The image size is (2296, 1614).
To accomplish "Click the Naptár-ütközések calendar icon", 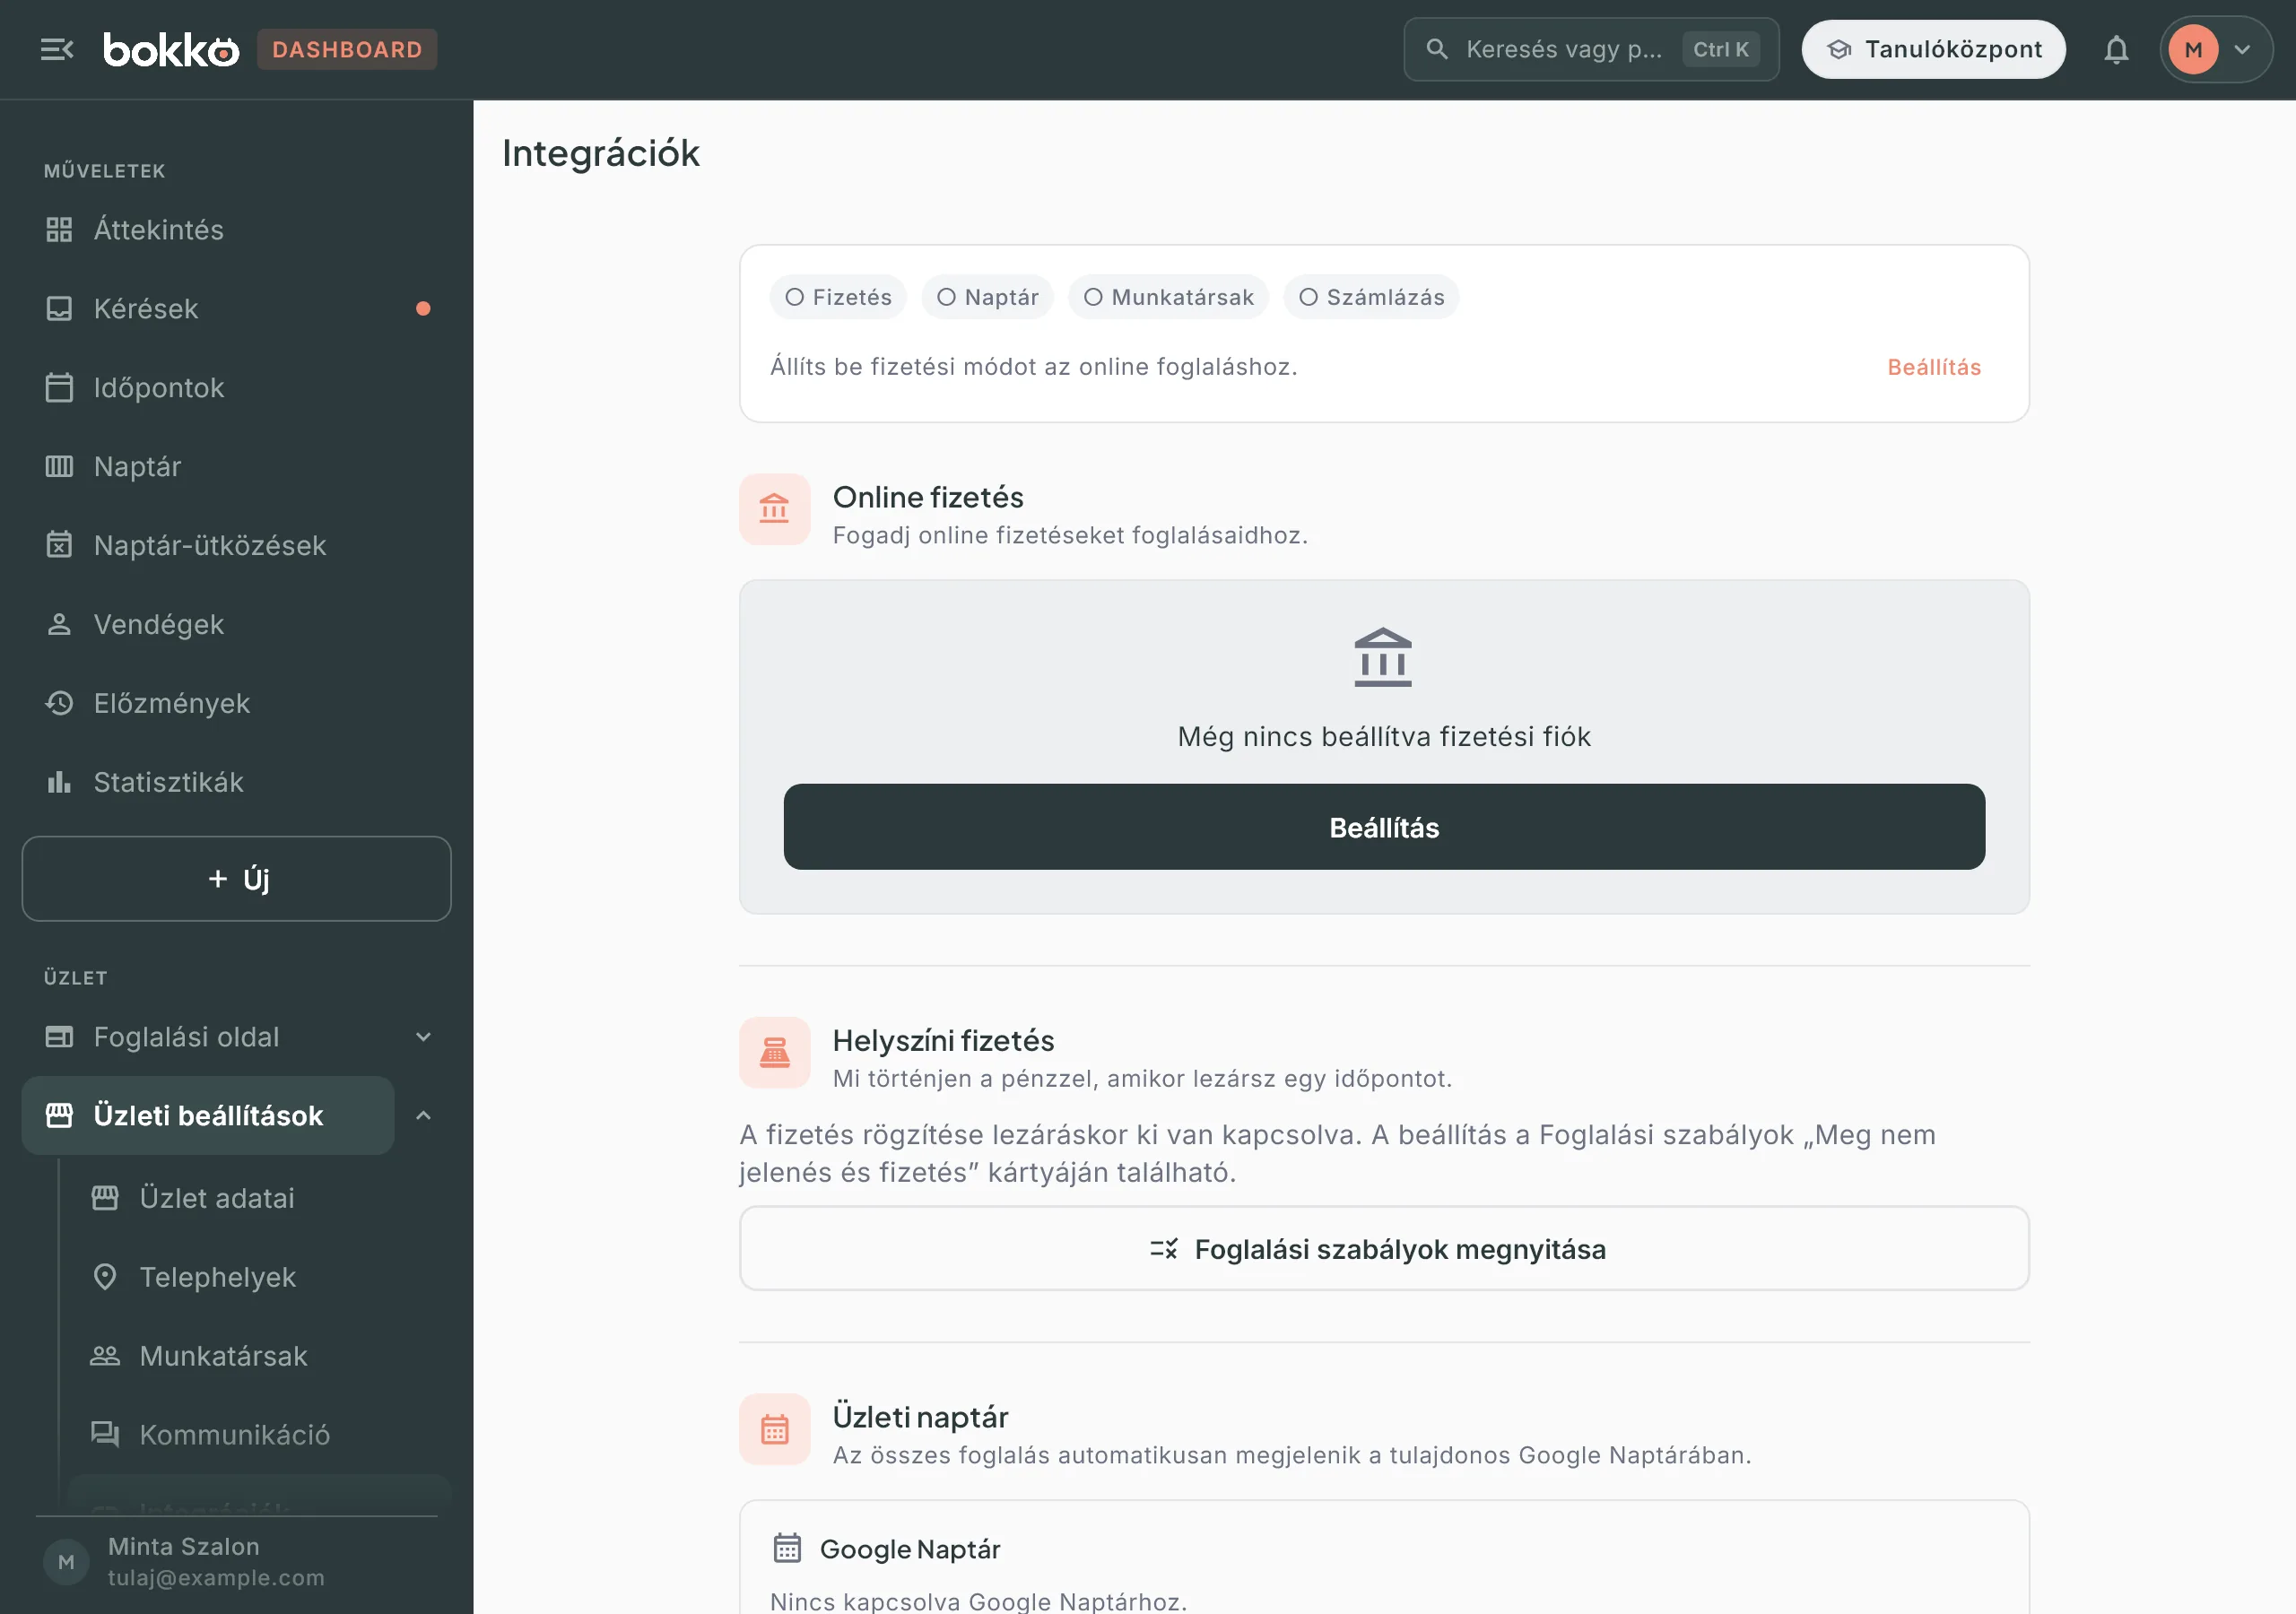I will (59, 545).
